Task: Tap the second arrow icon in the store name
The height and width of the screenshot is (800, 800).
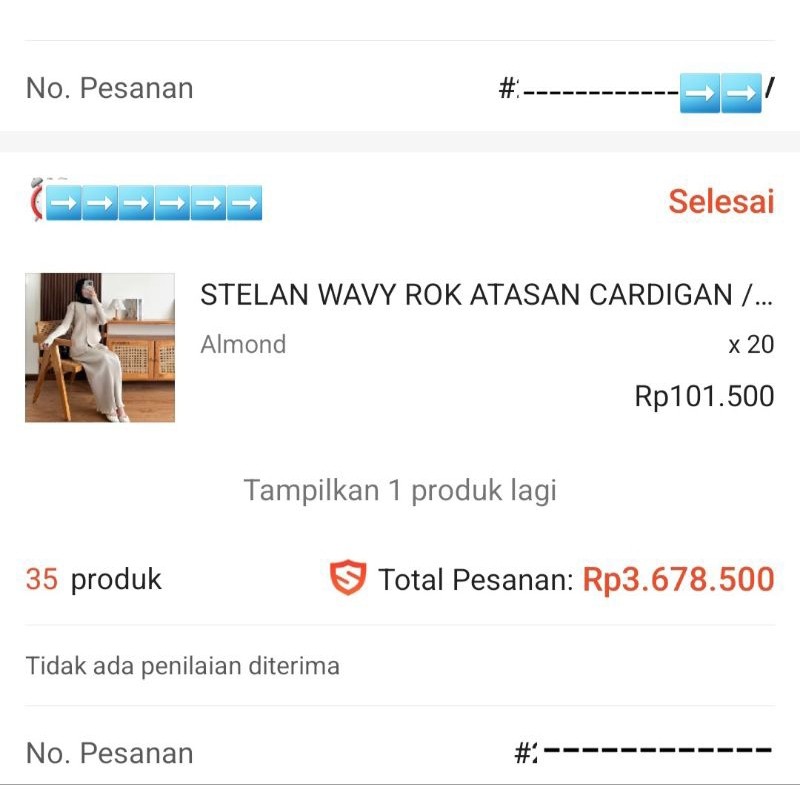Action: [x=103, y=201]
